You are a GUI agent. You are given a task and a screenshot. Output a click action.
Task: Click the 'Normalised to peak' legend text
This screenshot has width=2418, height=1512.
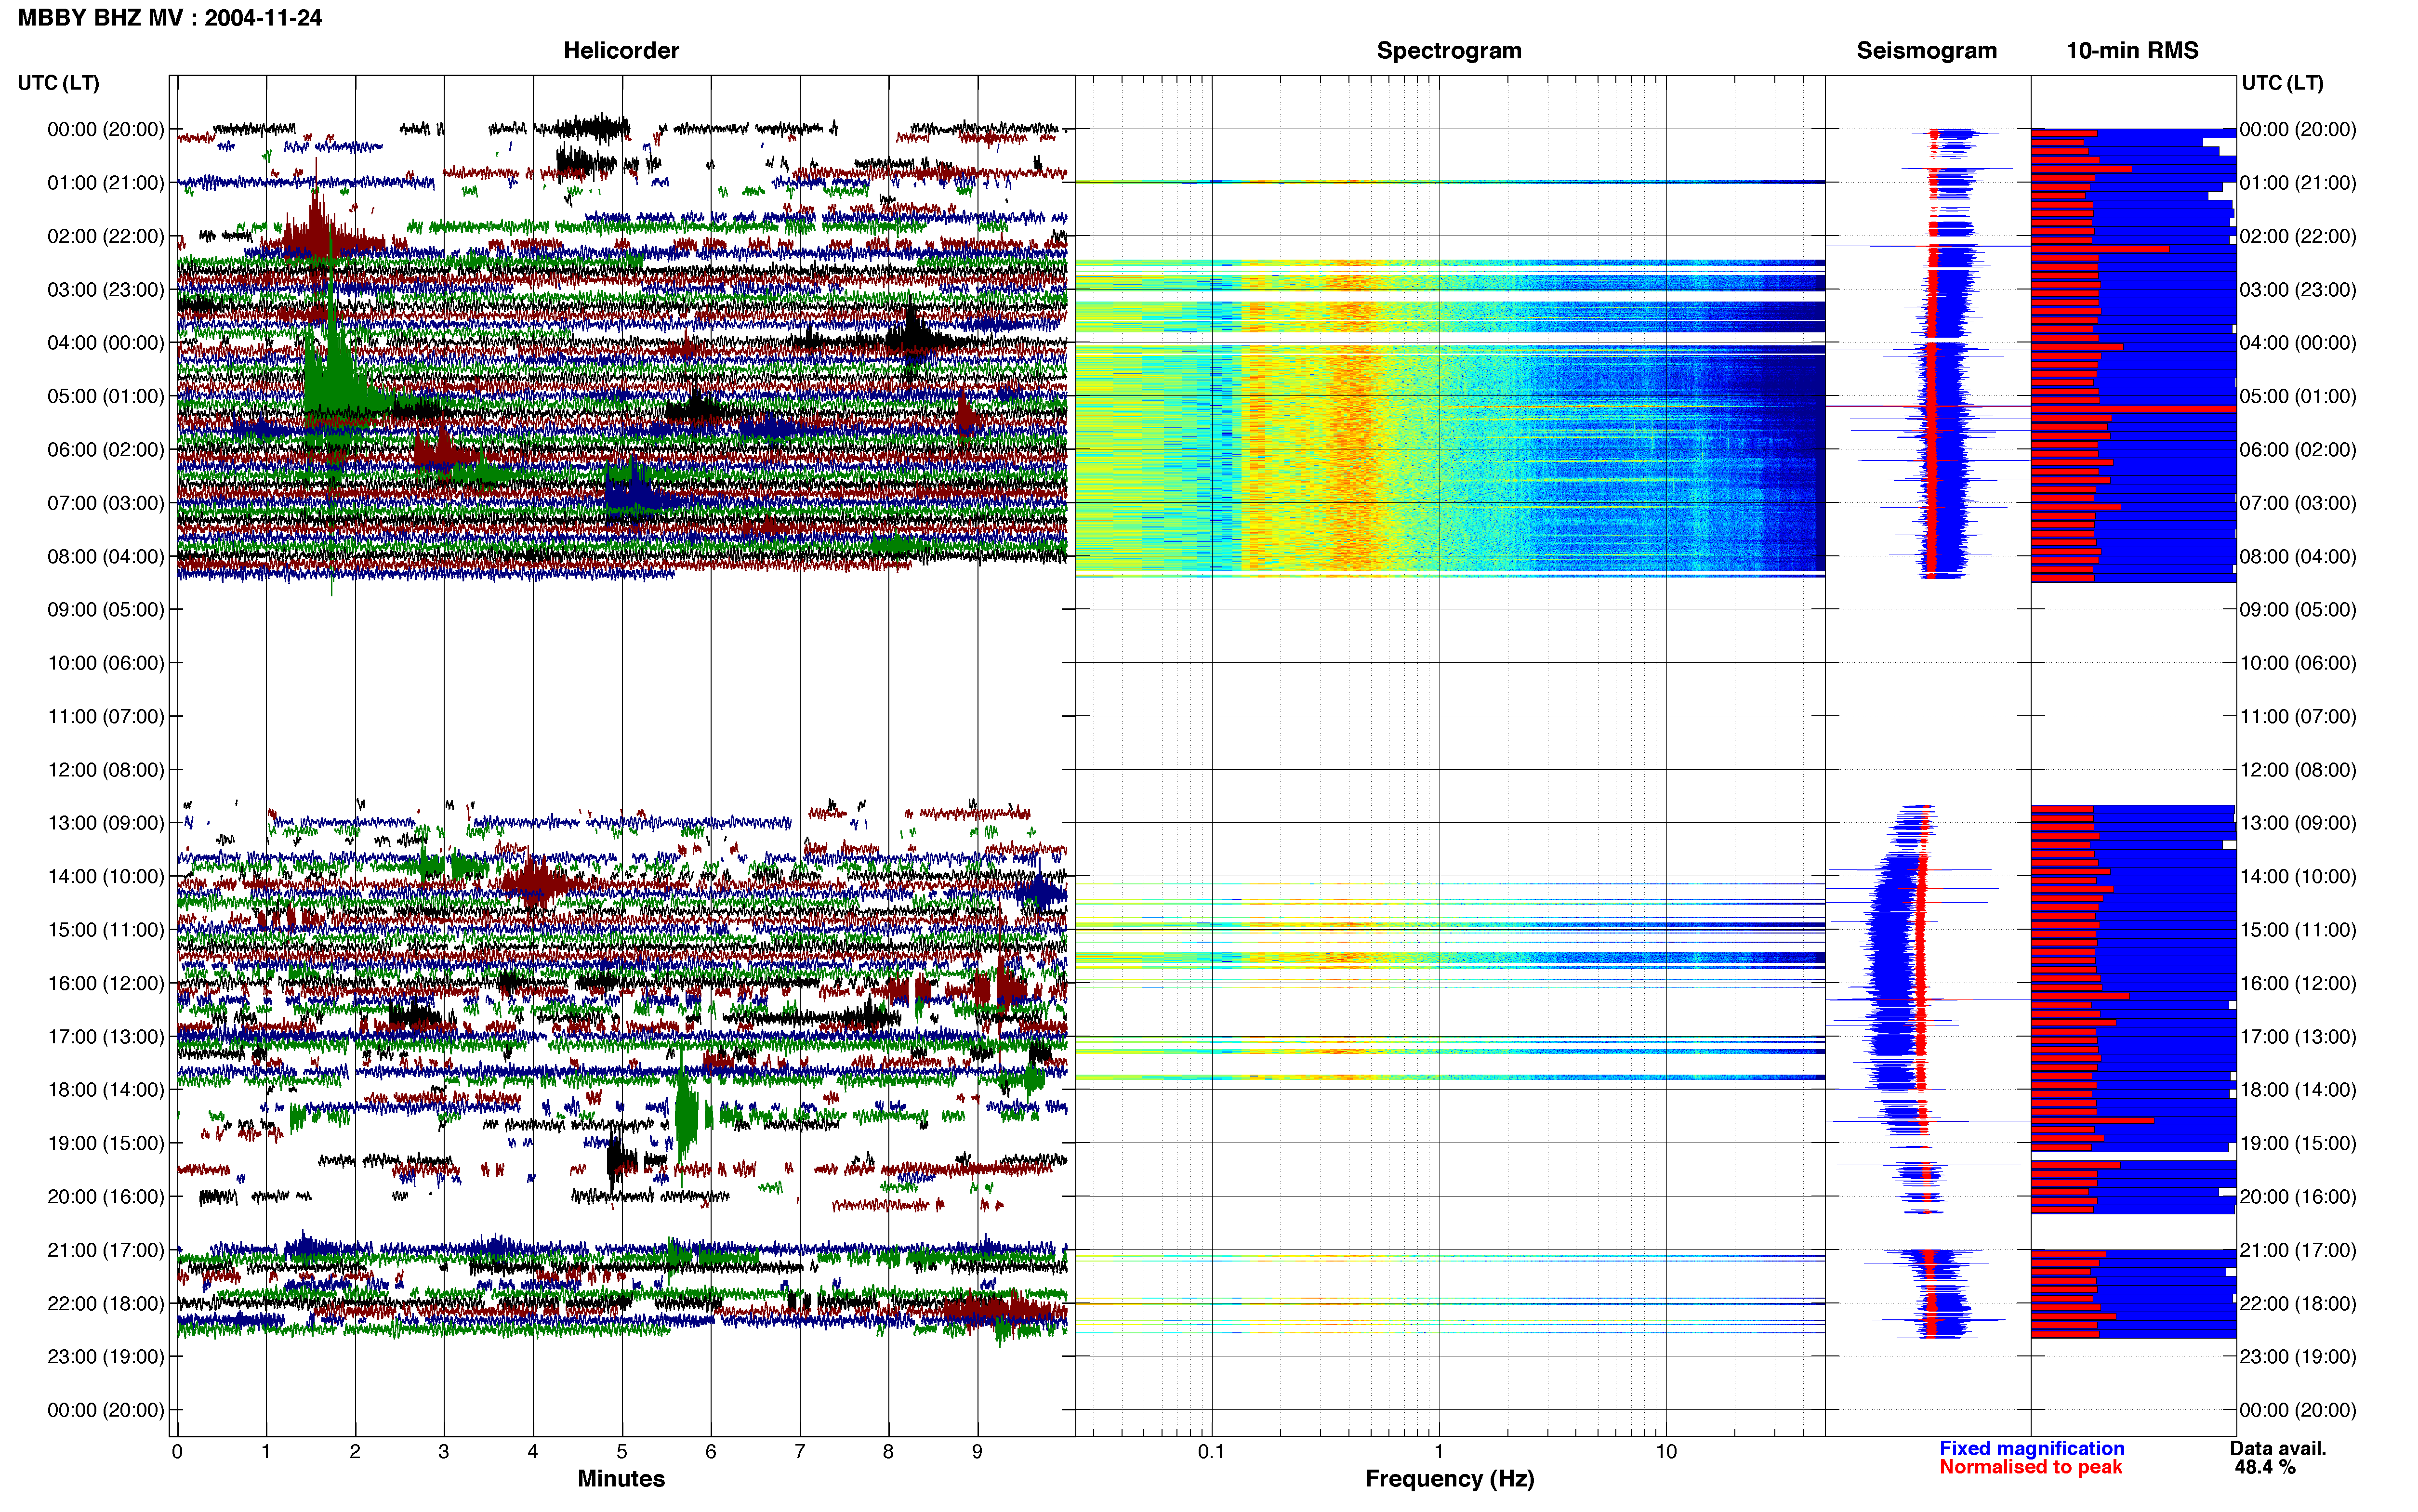(x=2030, y=1467)
